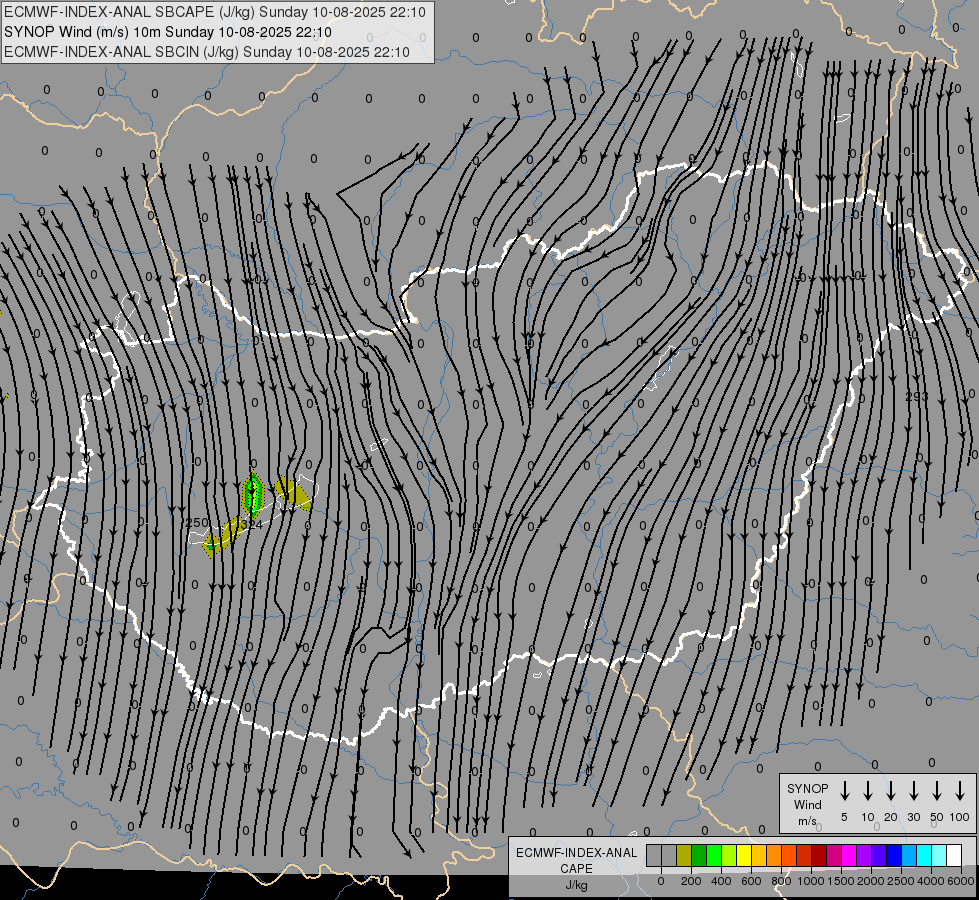Click the J/kg unit label in legend
The height and width of the screenshot is (900, 979).
coord(576,885)
